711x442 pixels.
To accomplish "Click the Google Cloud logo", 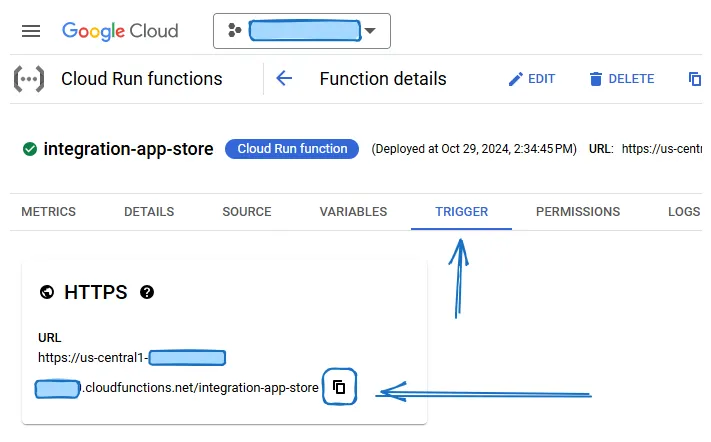I will (120, 31).
